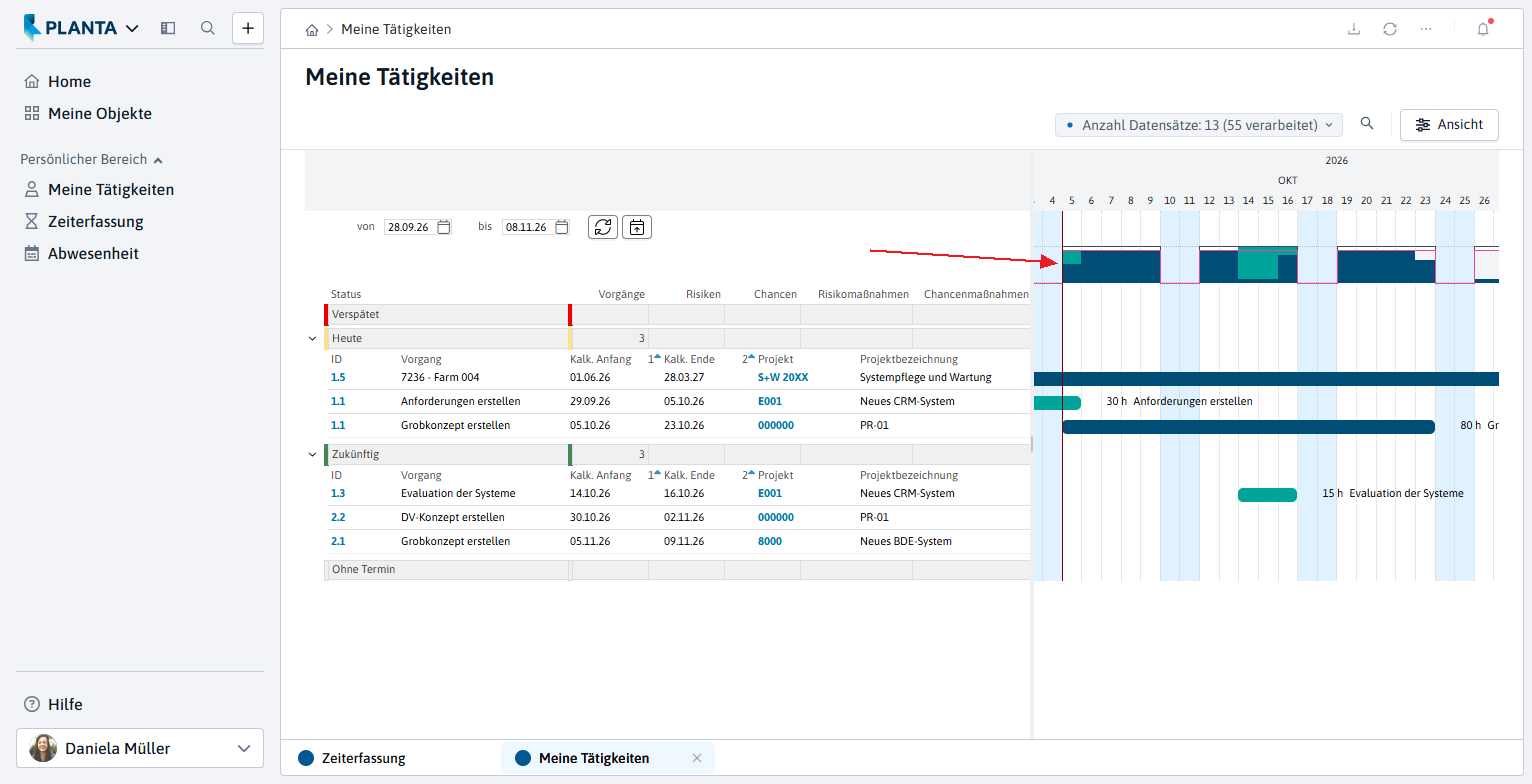Open Meine Objekte in the sidebar

point(88,114)
